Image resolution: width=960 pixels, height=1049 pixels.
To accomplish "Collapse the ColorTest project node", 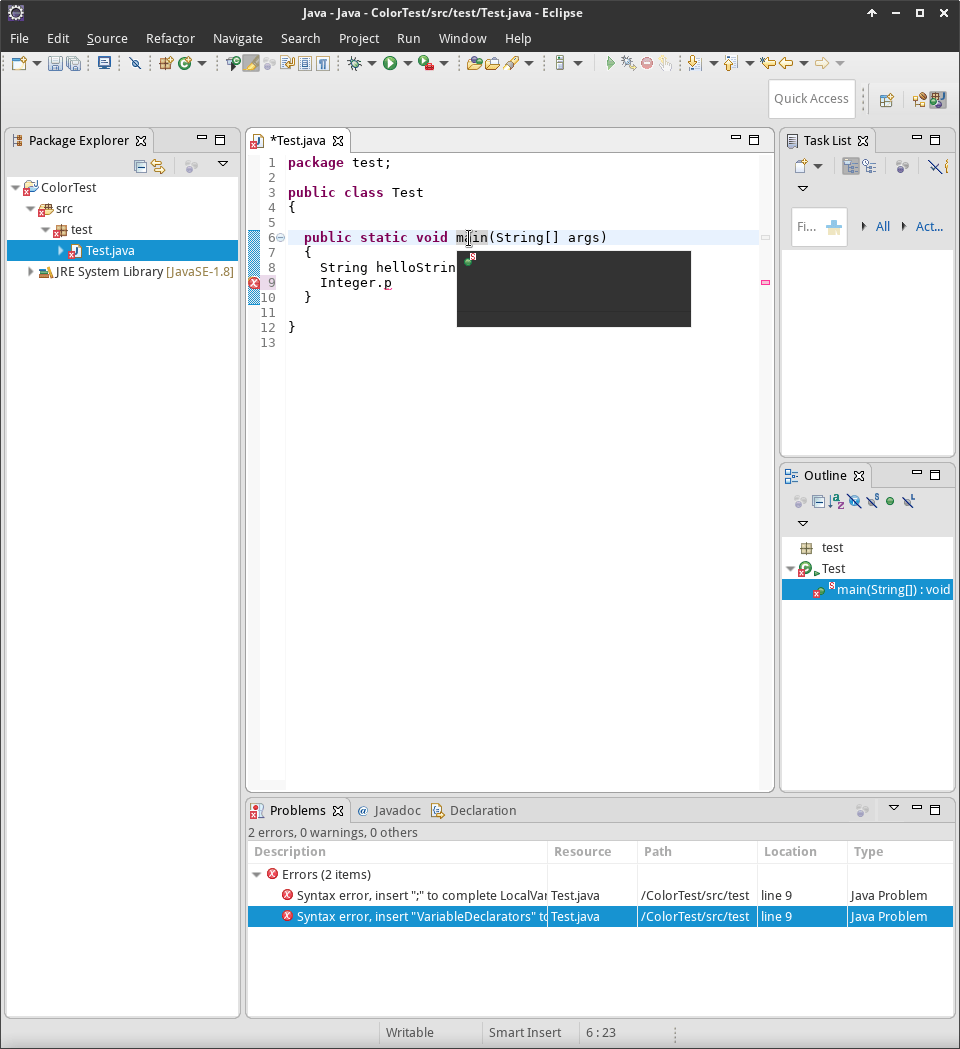I will [15, 188].
